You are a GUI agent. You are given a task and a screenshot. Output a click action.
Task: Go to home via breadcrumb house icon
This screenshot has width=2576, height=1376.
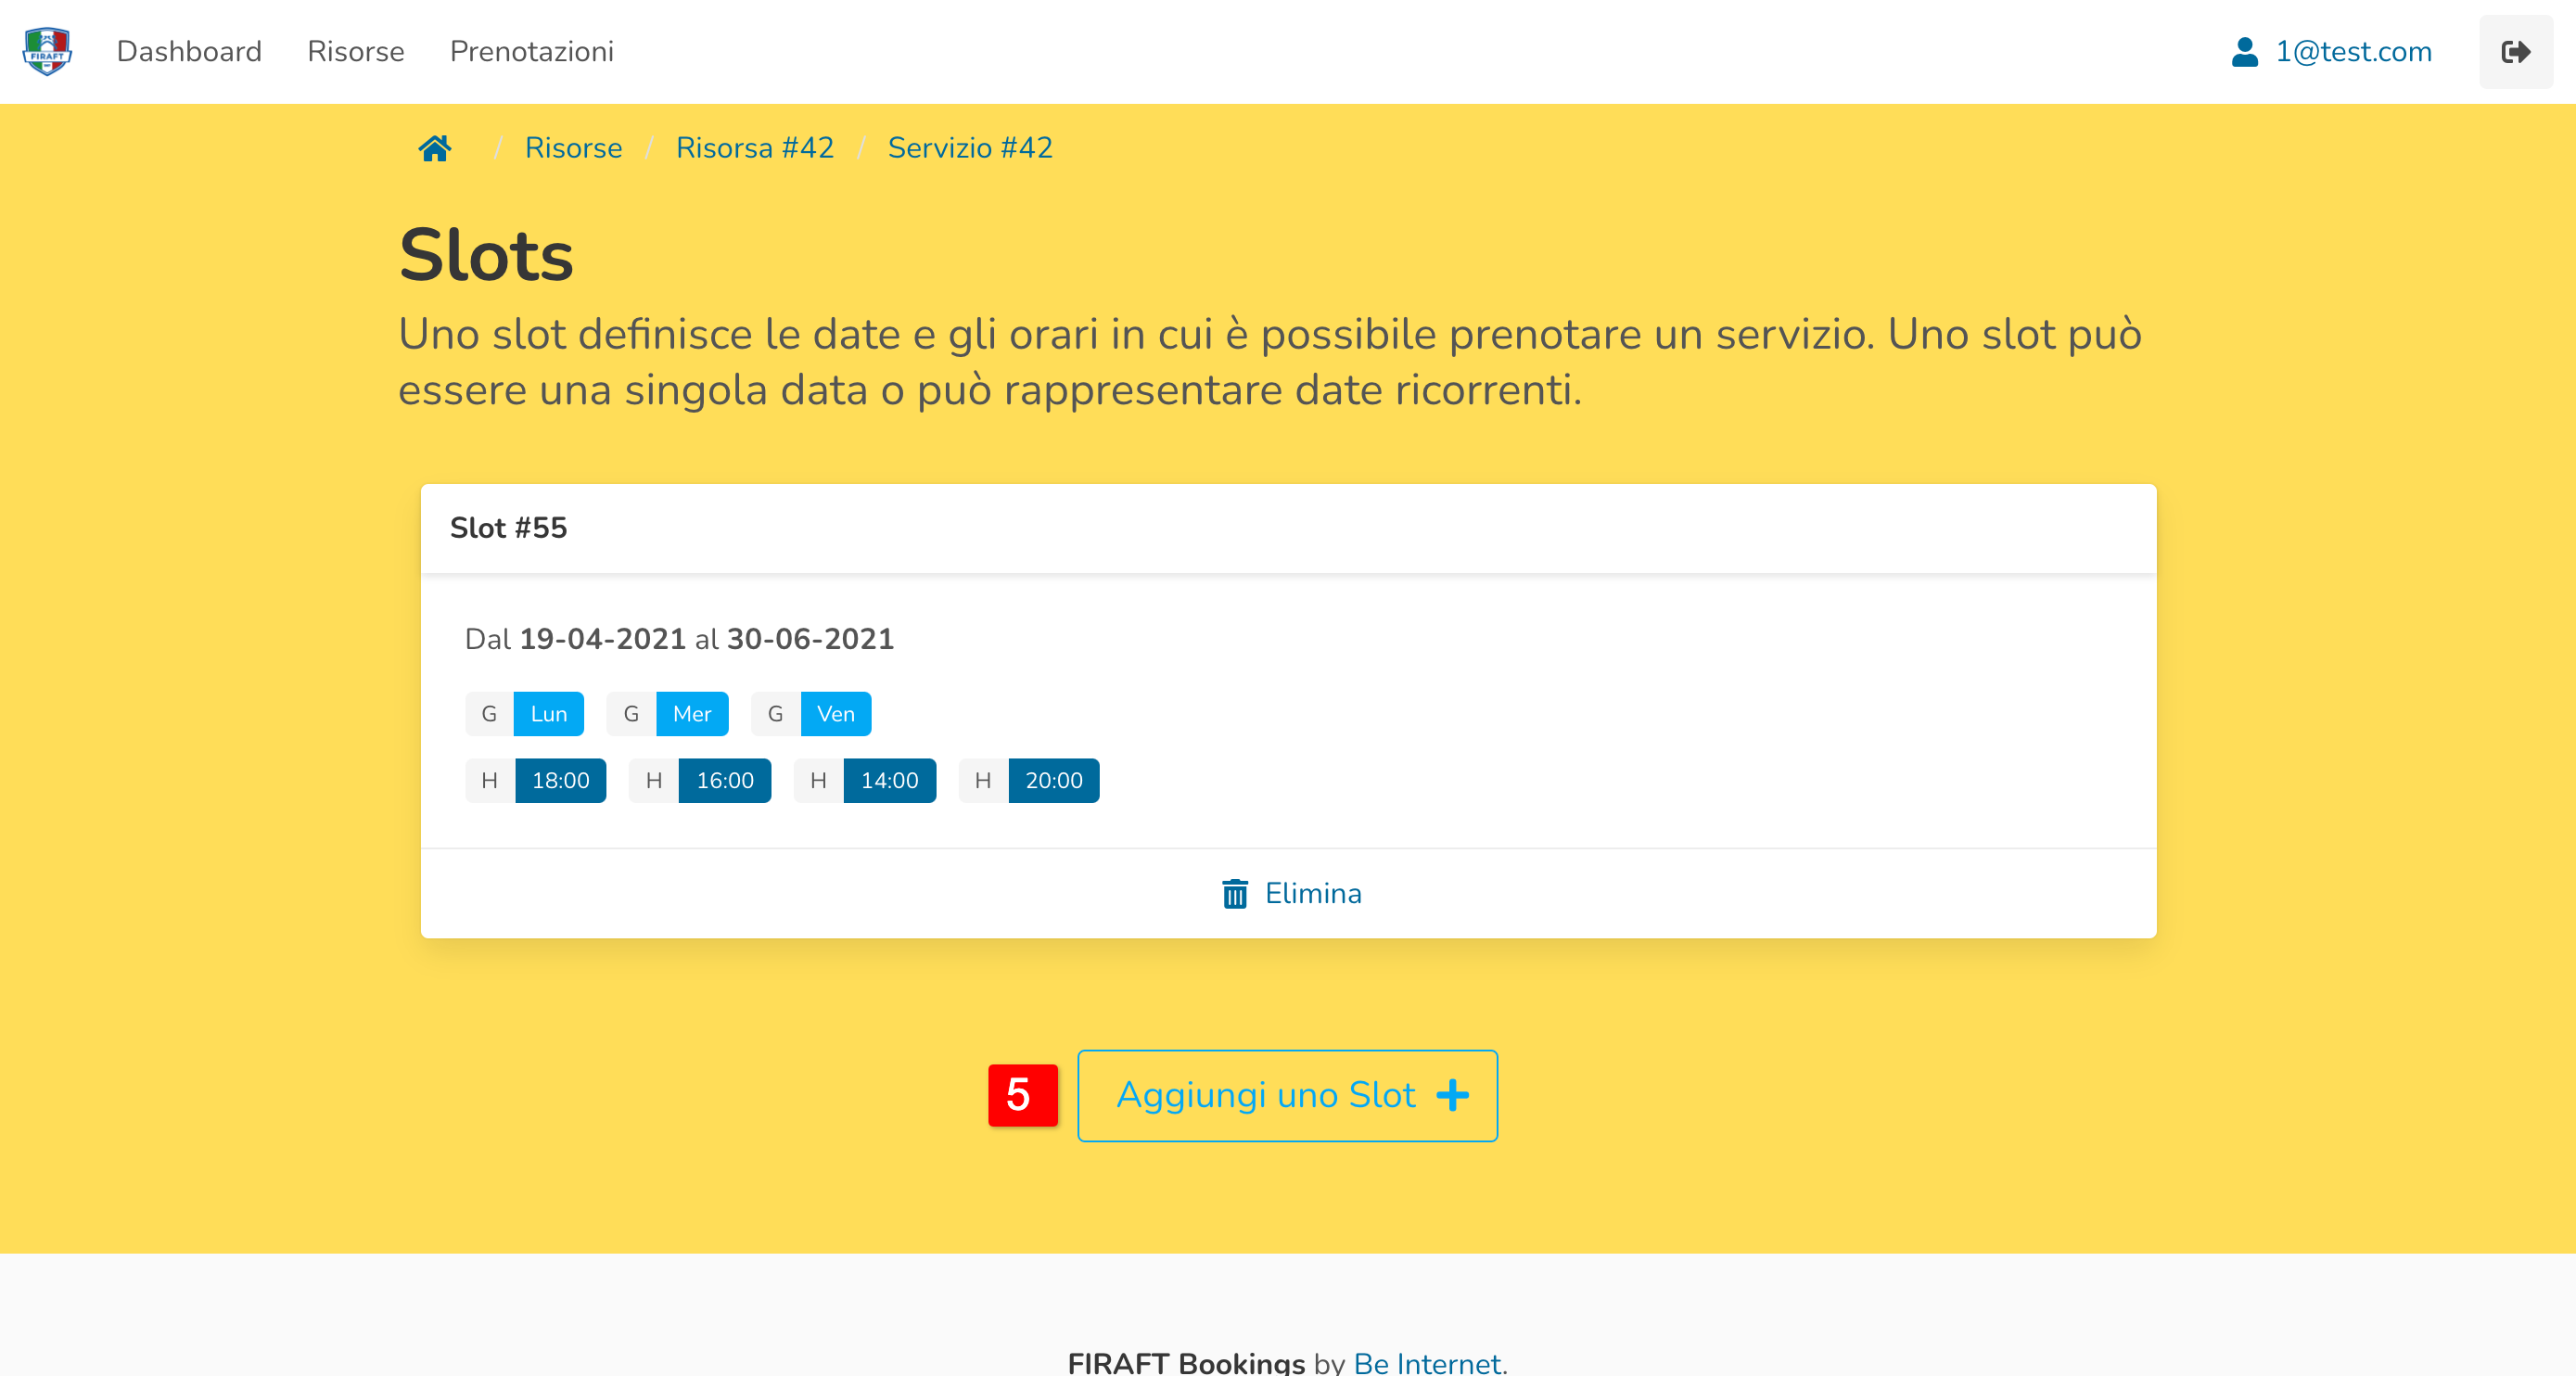click(x=435, y=148)
